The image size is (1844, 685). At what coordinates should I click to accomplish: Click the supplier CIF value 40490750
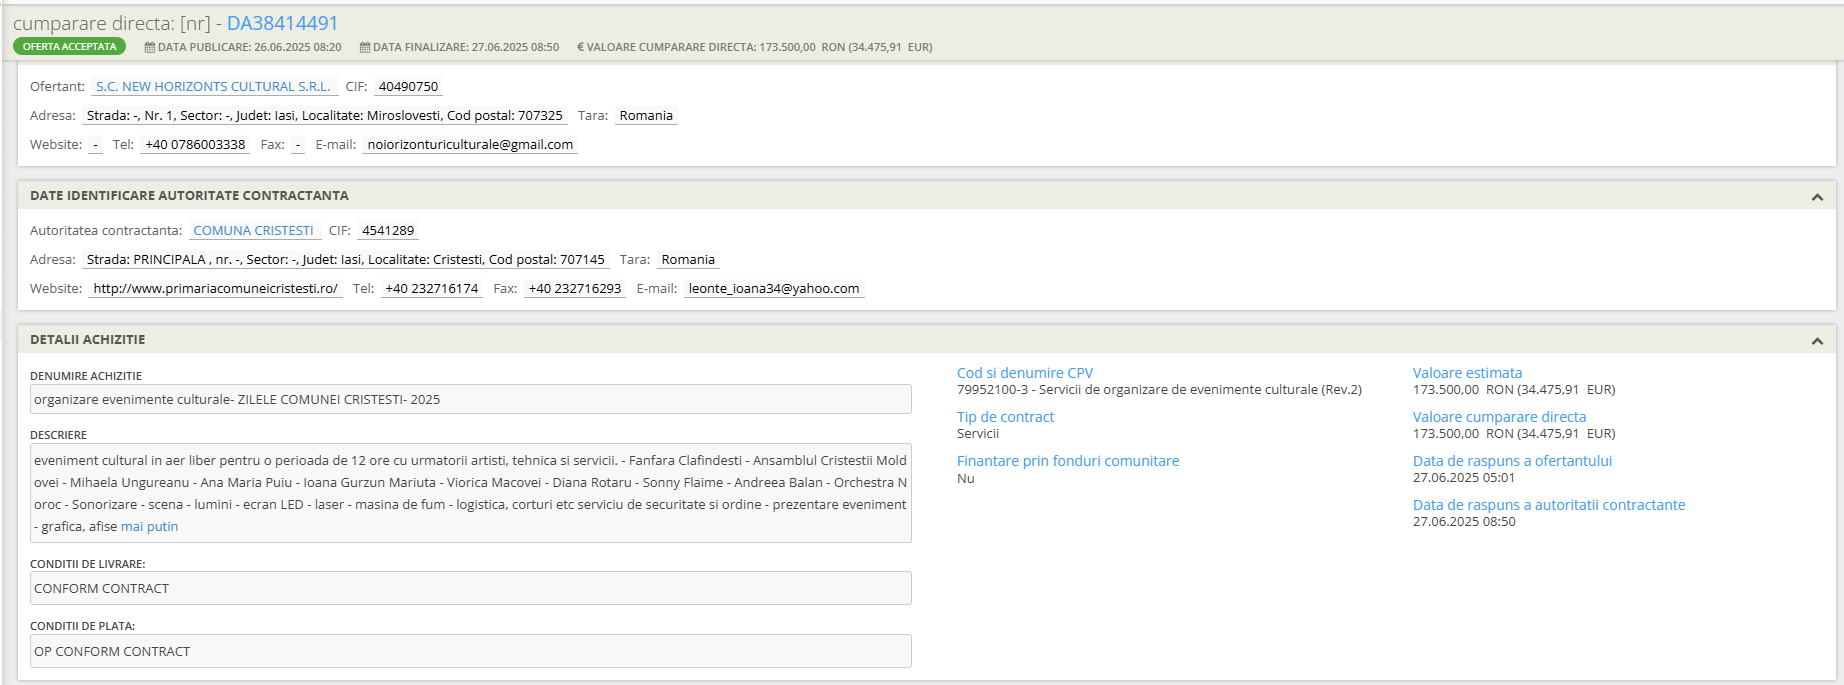coord(408,87)
